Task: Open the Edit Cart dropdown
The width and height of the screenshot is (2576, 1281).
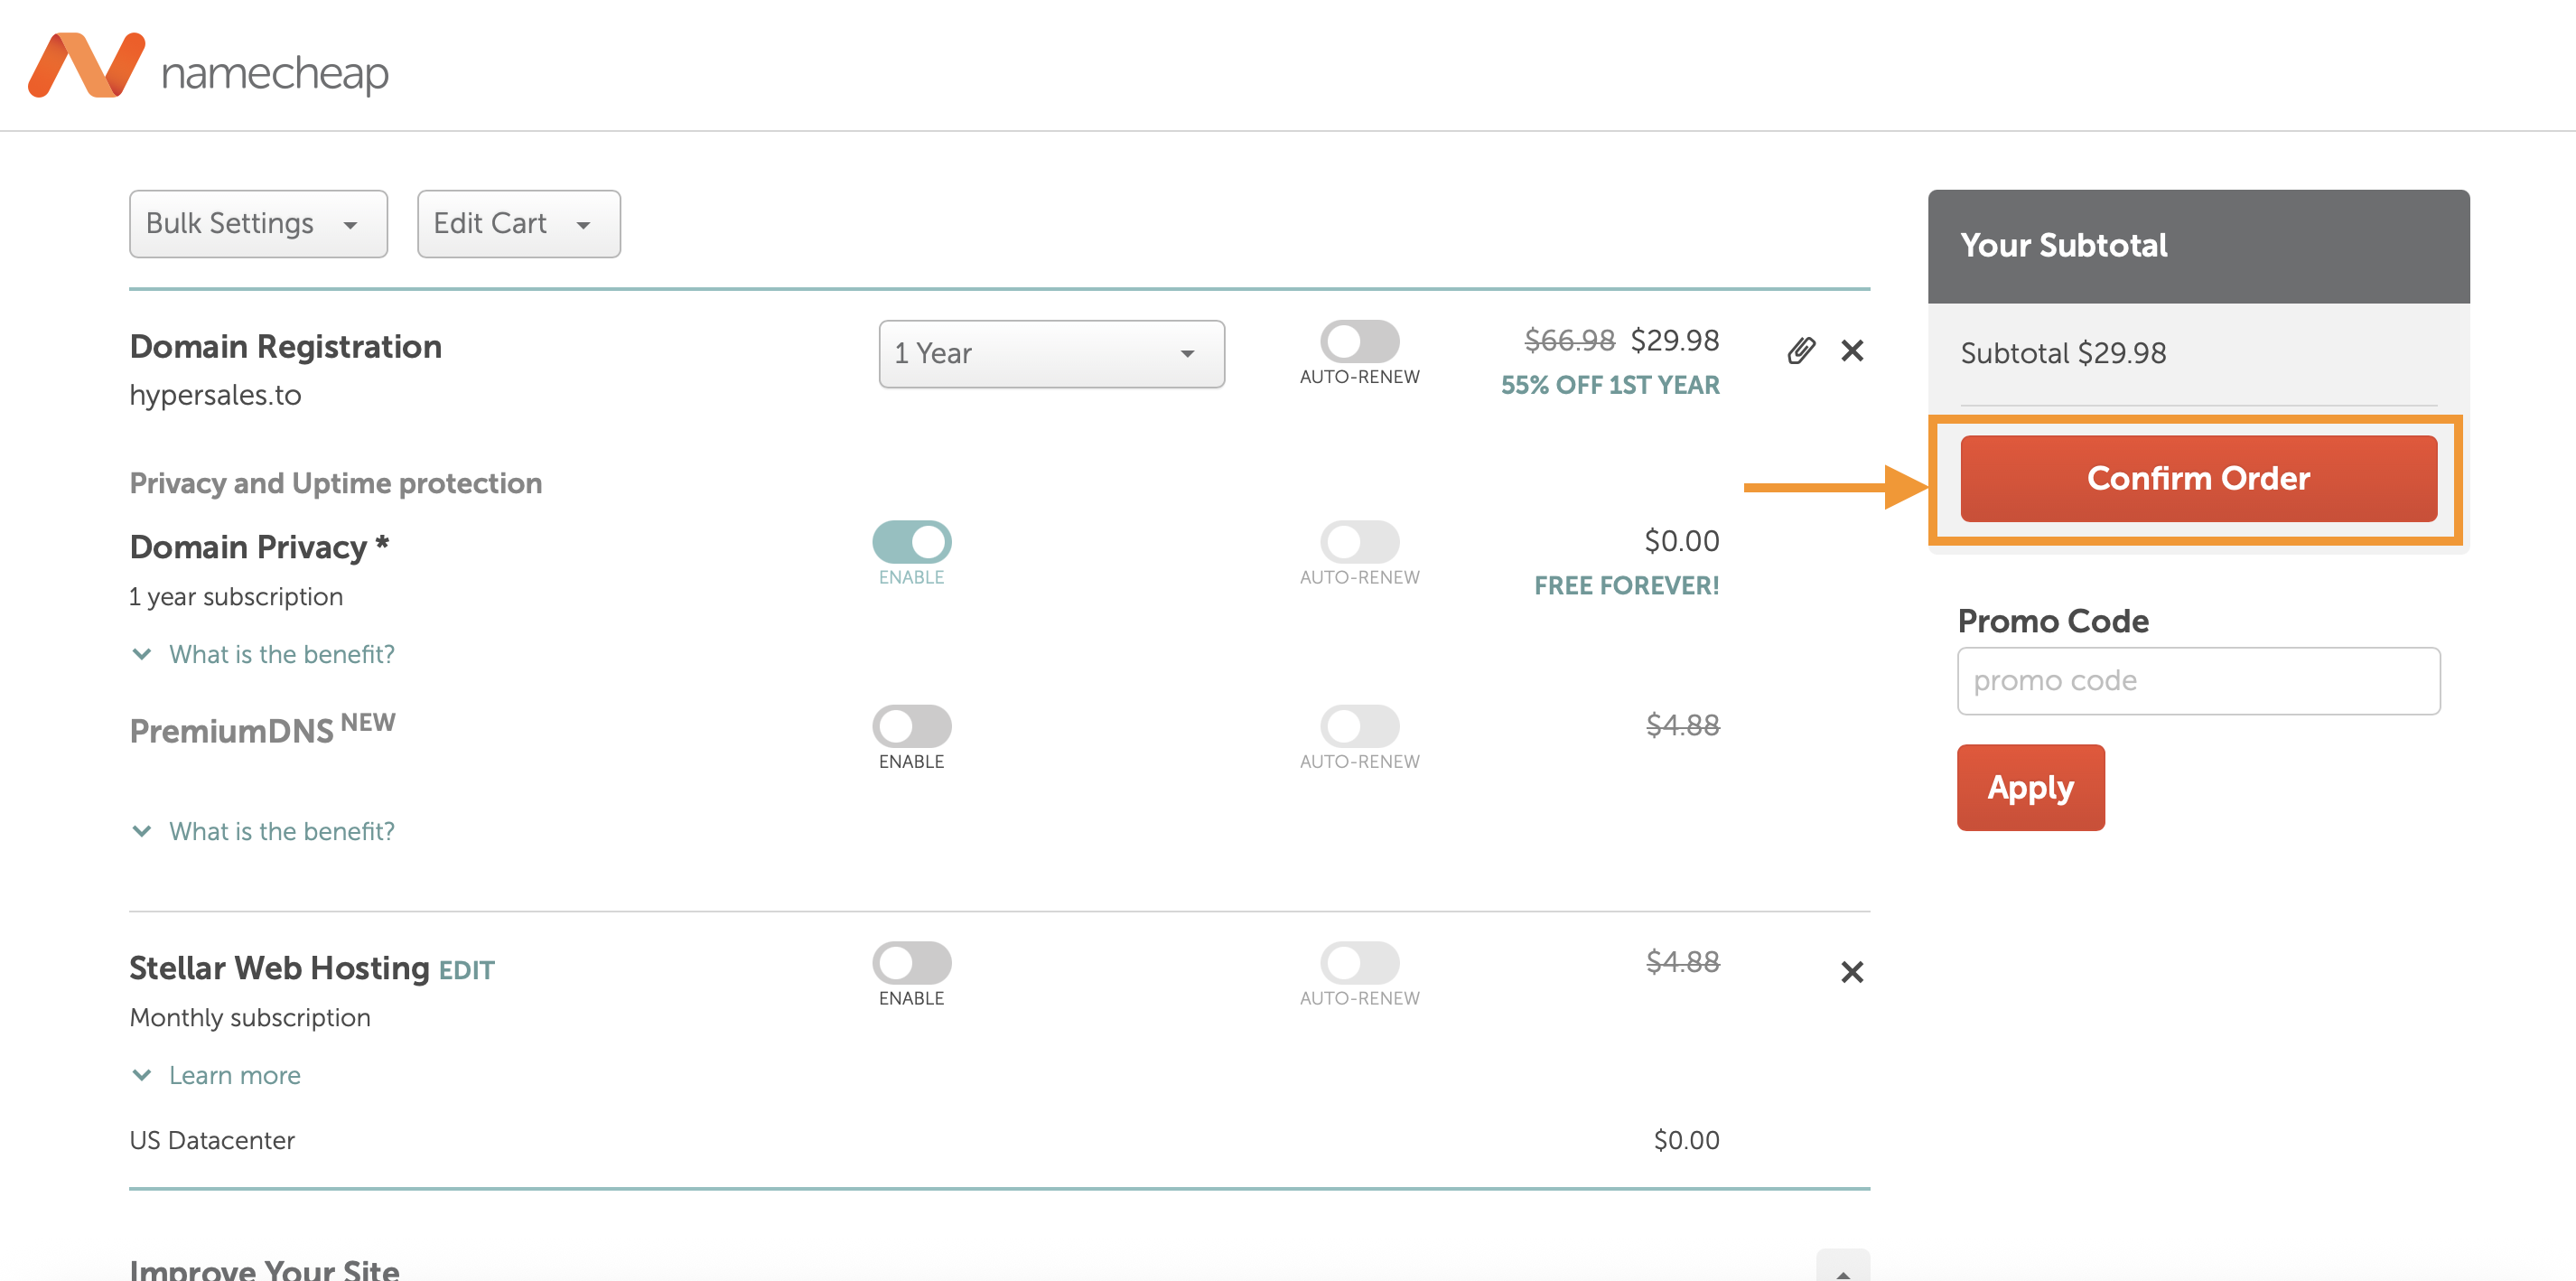Action: point(518,224)
